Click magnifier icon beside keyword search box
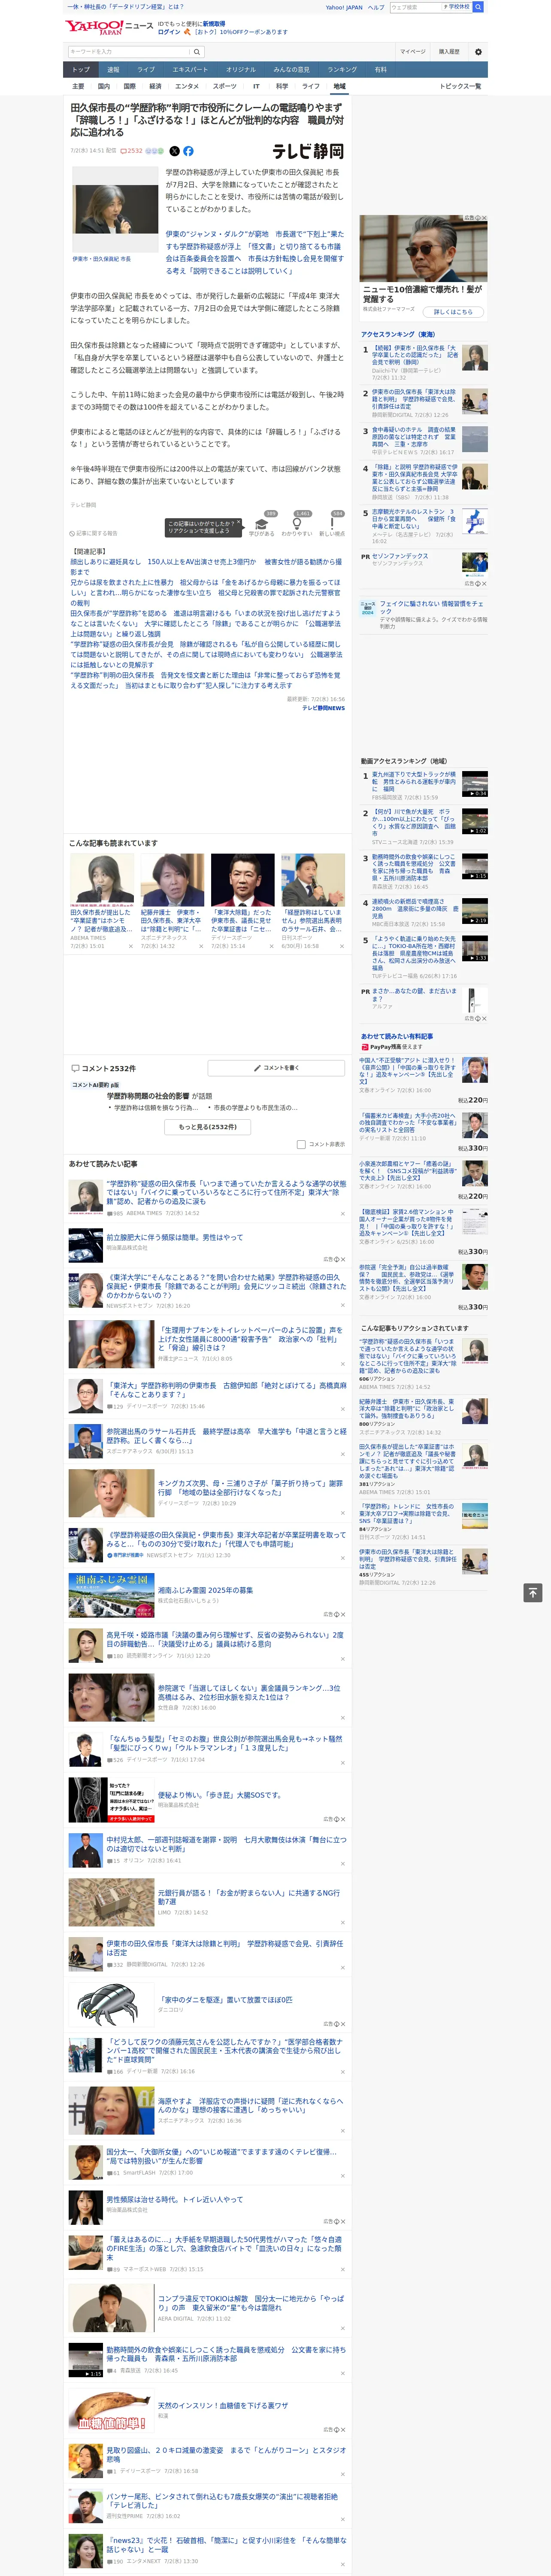The width and height of the screenshot is (551, 2576). 197,52
